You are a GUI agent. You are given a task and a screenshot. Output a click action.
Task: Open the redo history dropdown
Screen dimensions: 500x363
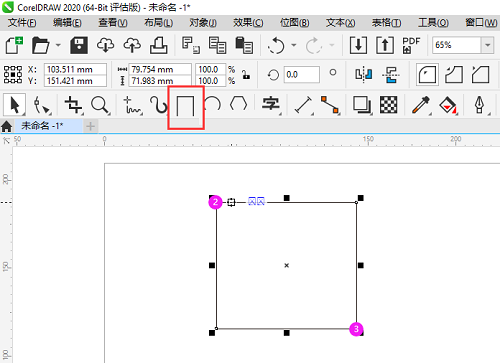tap(332, 45)
